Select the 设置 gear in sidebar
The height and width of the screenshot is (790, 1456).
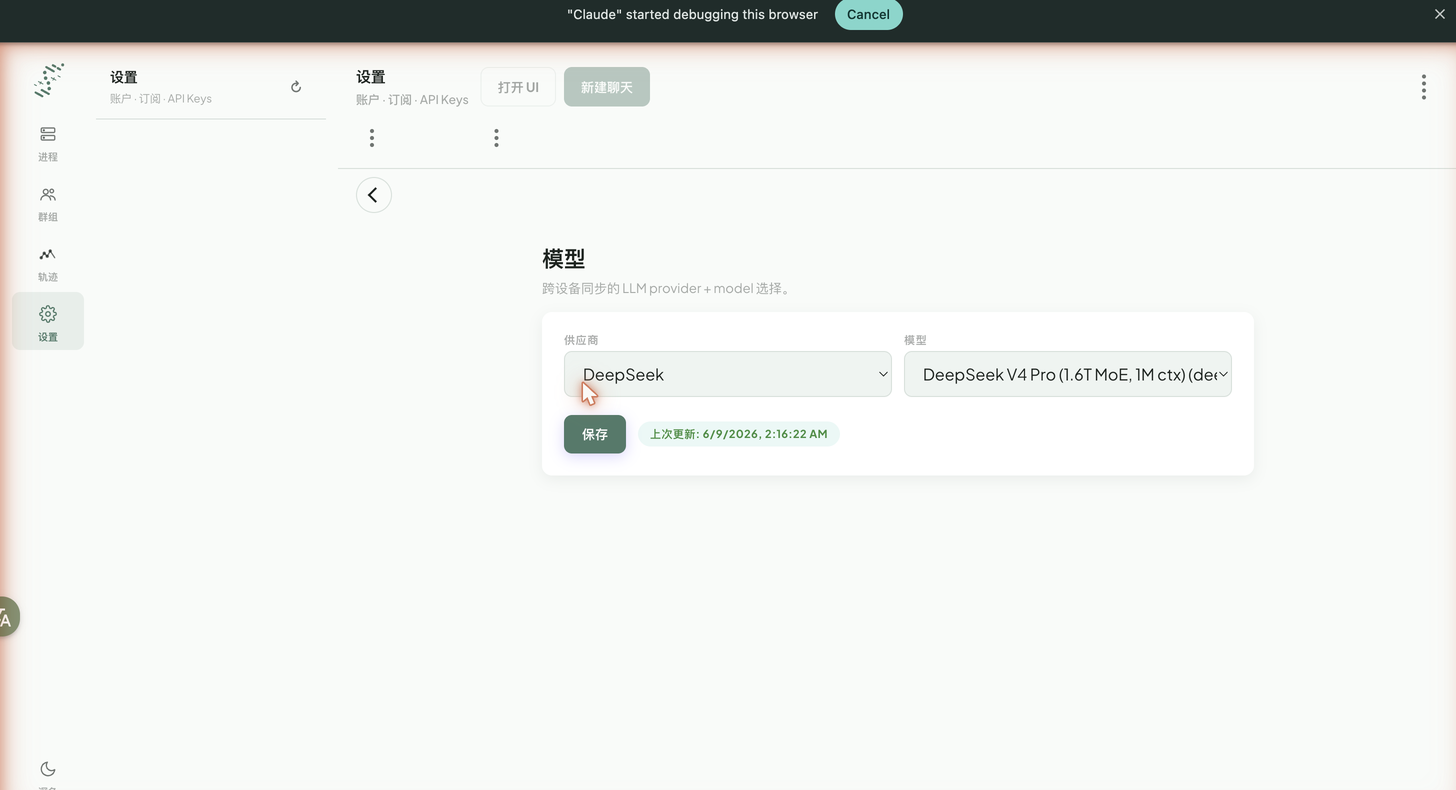[x=48, y=322]
